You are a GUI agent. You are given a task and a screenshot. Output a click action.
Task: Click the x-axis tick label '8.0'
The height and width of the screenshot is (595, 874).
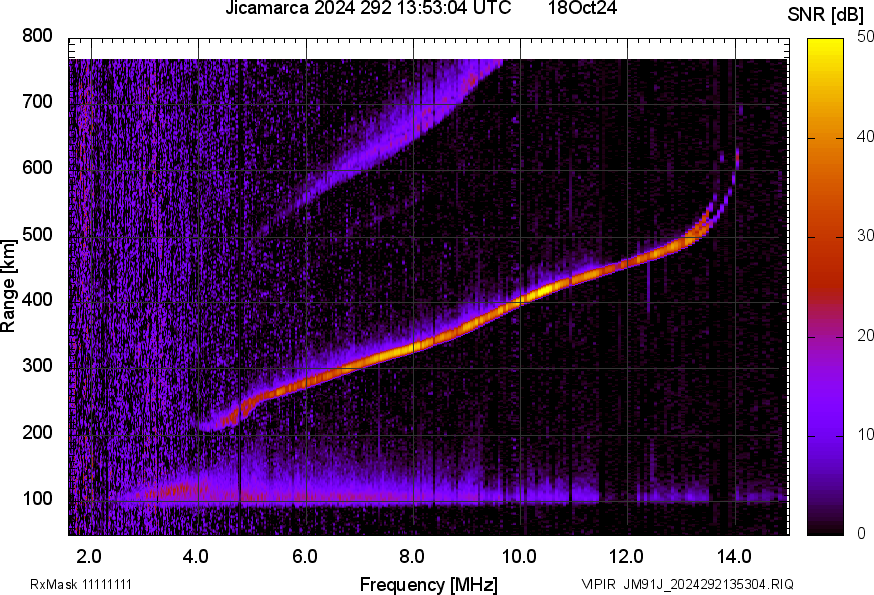click(412, 556)
